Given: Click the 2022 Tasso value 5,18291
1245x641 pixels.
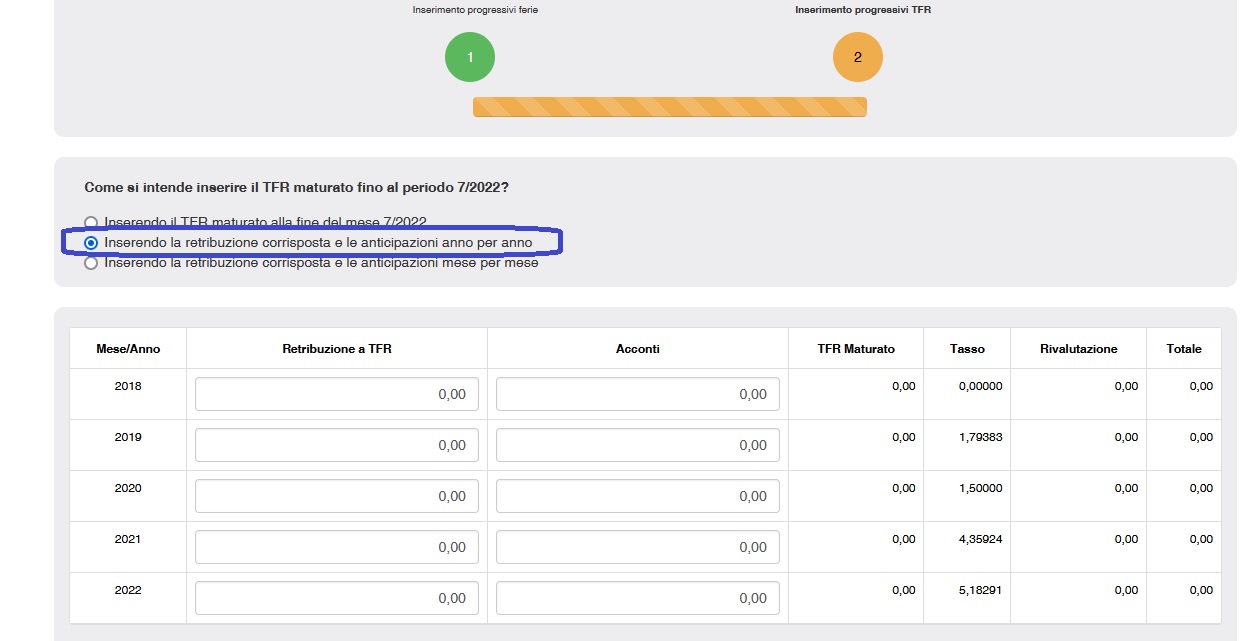Looking at the screenshot, I should click(980, 590).
